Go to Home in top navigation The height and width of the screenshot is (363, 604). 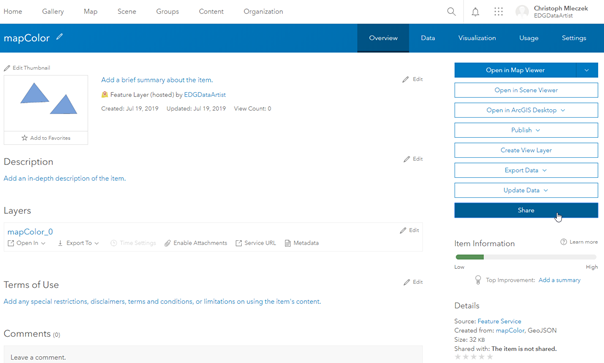coord(13,12)
